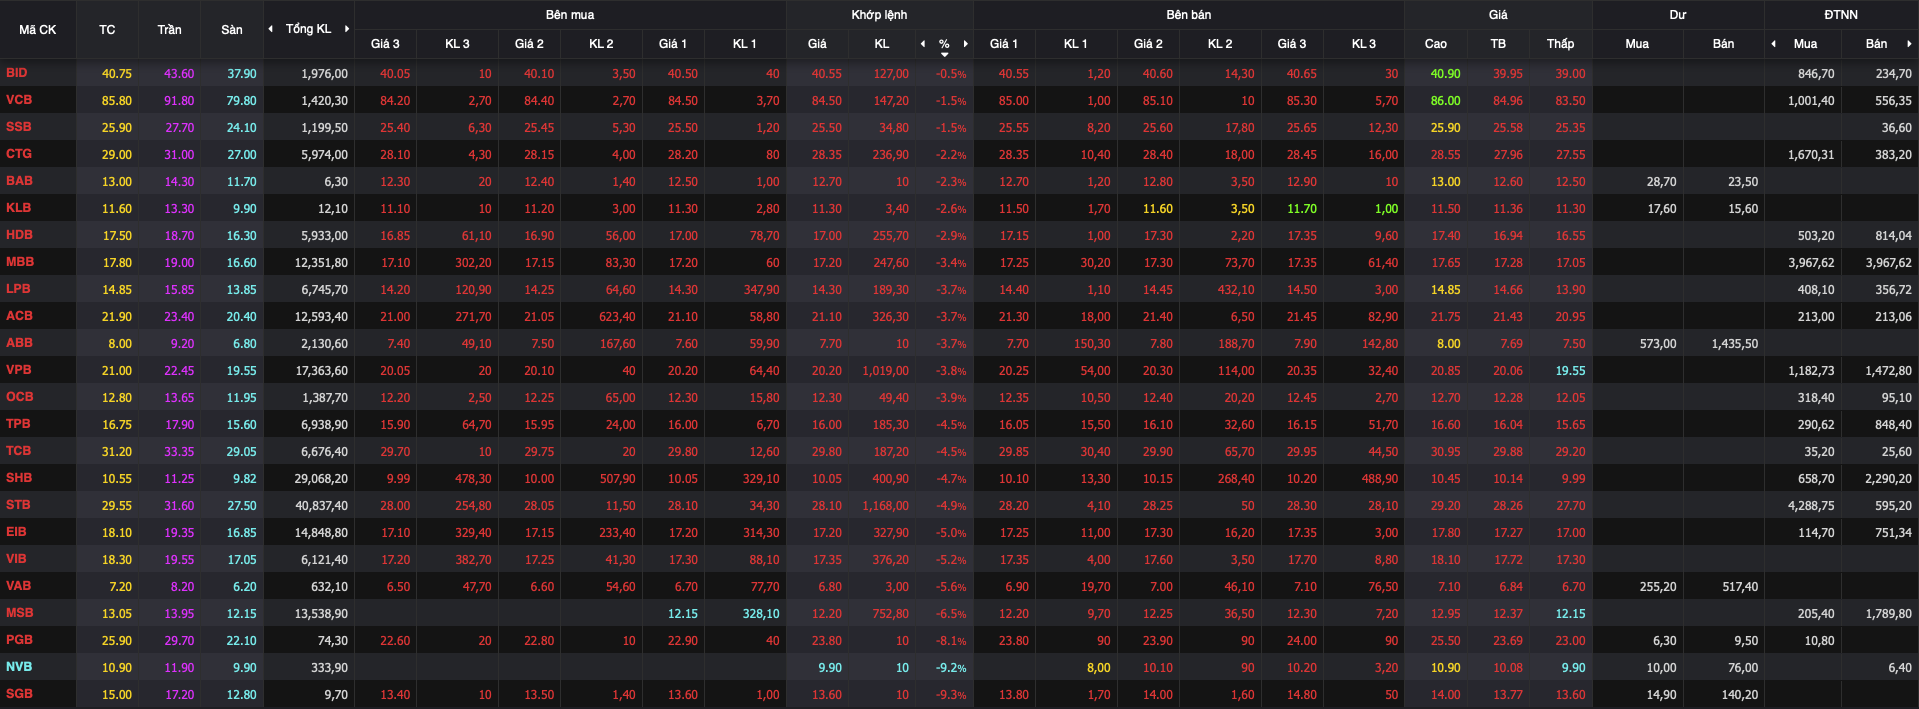
Task: Click the Dư group header
Action: pos(1678,15)
